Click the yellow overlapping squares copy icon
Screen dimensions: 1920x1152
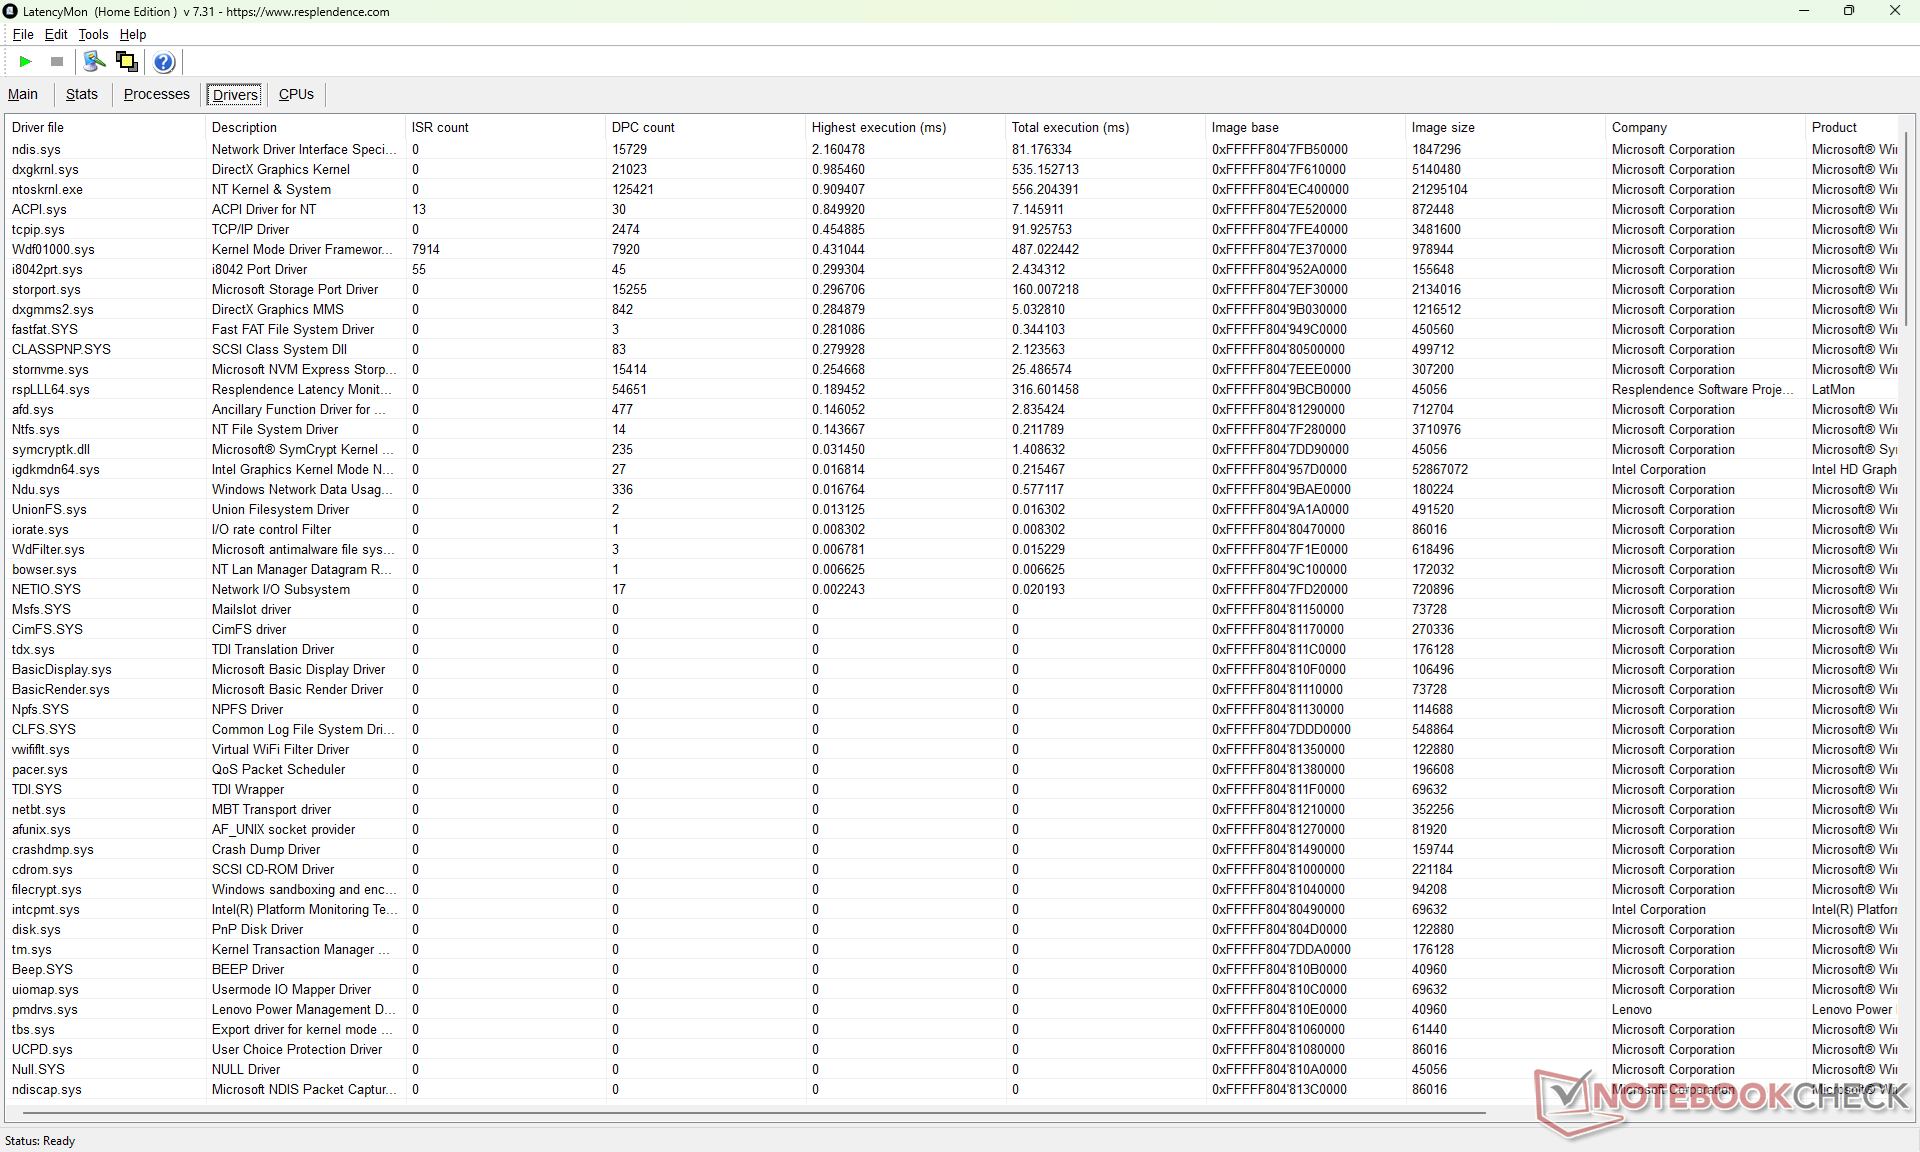127,62
